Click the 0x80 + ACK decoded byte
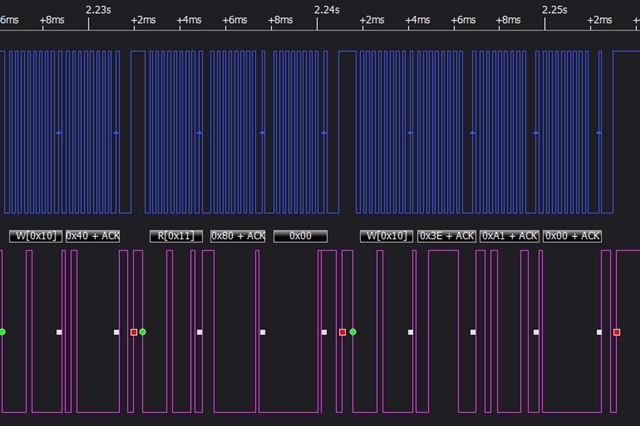 [x=238, y=236]
